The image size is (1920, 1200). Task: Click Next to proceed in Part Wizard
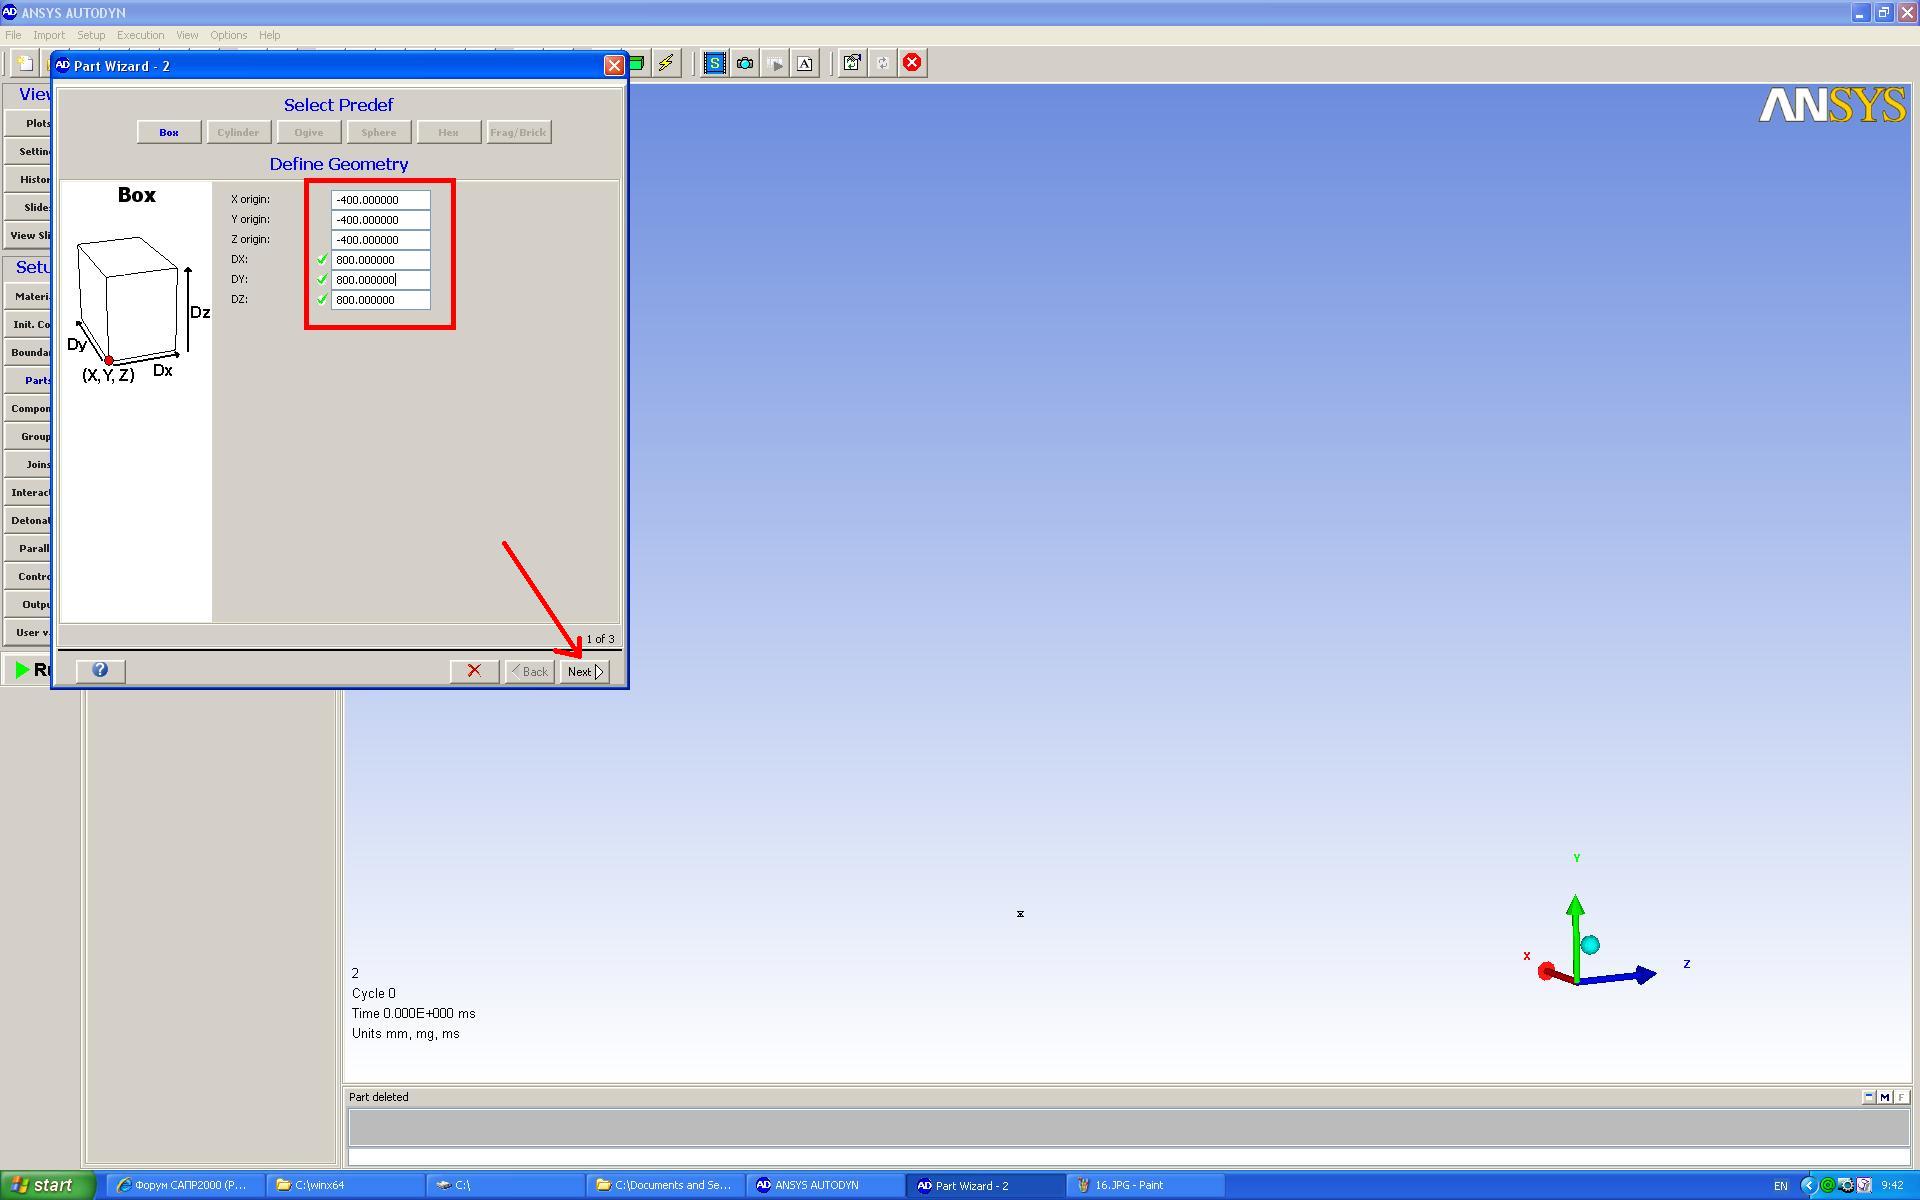click(584, 671)
